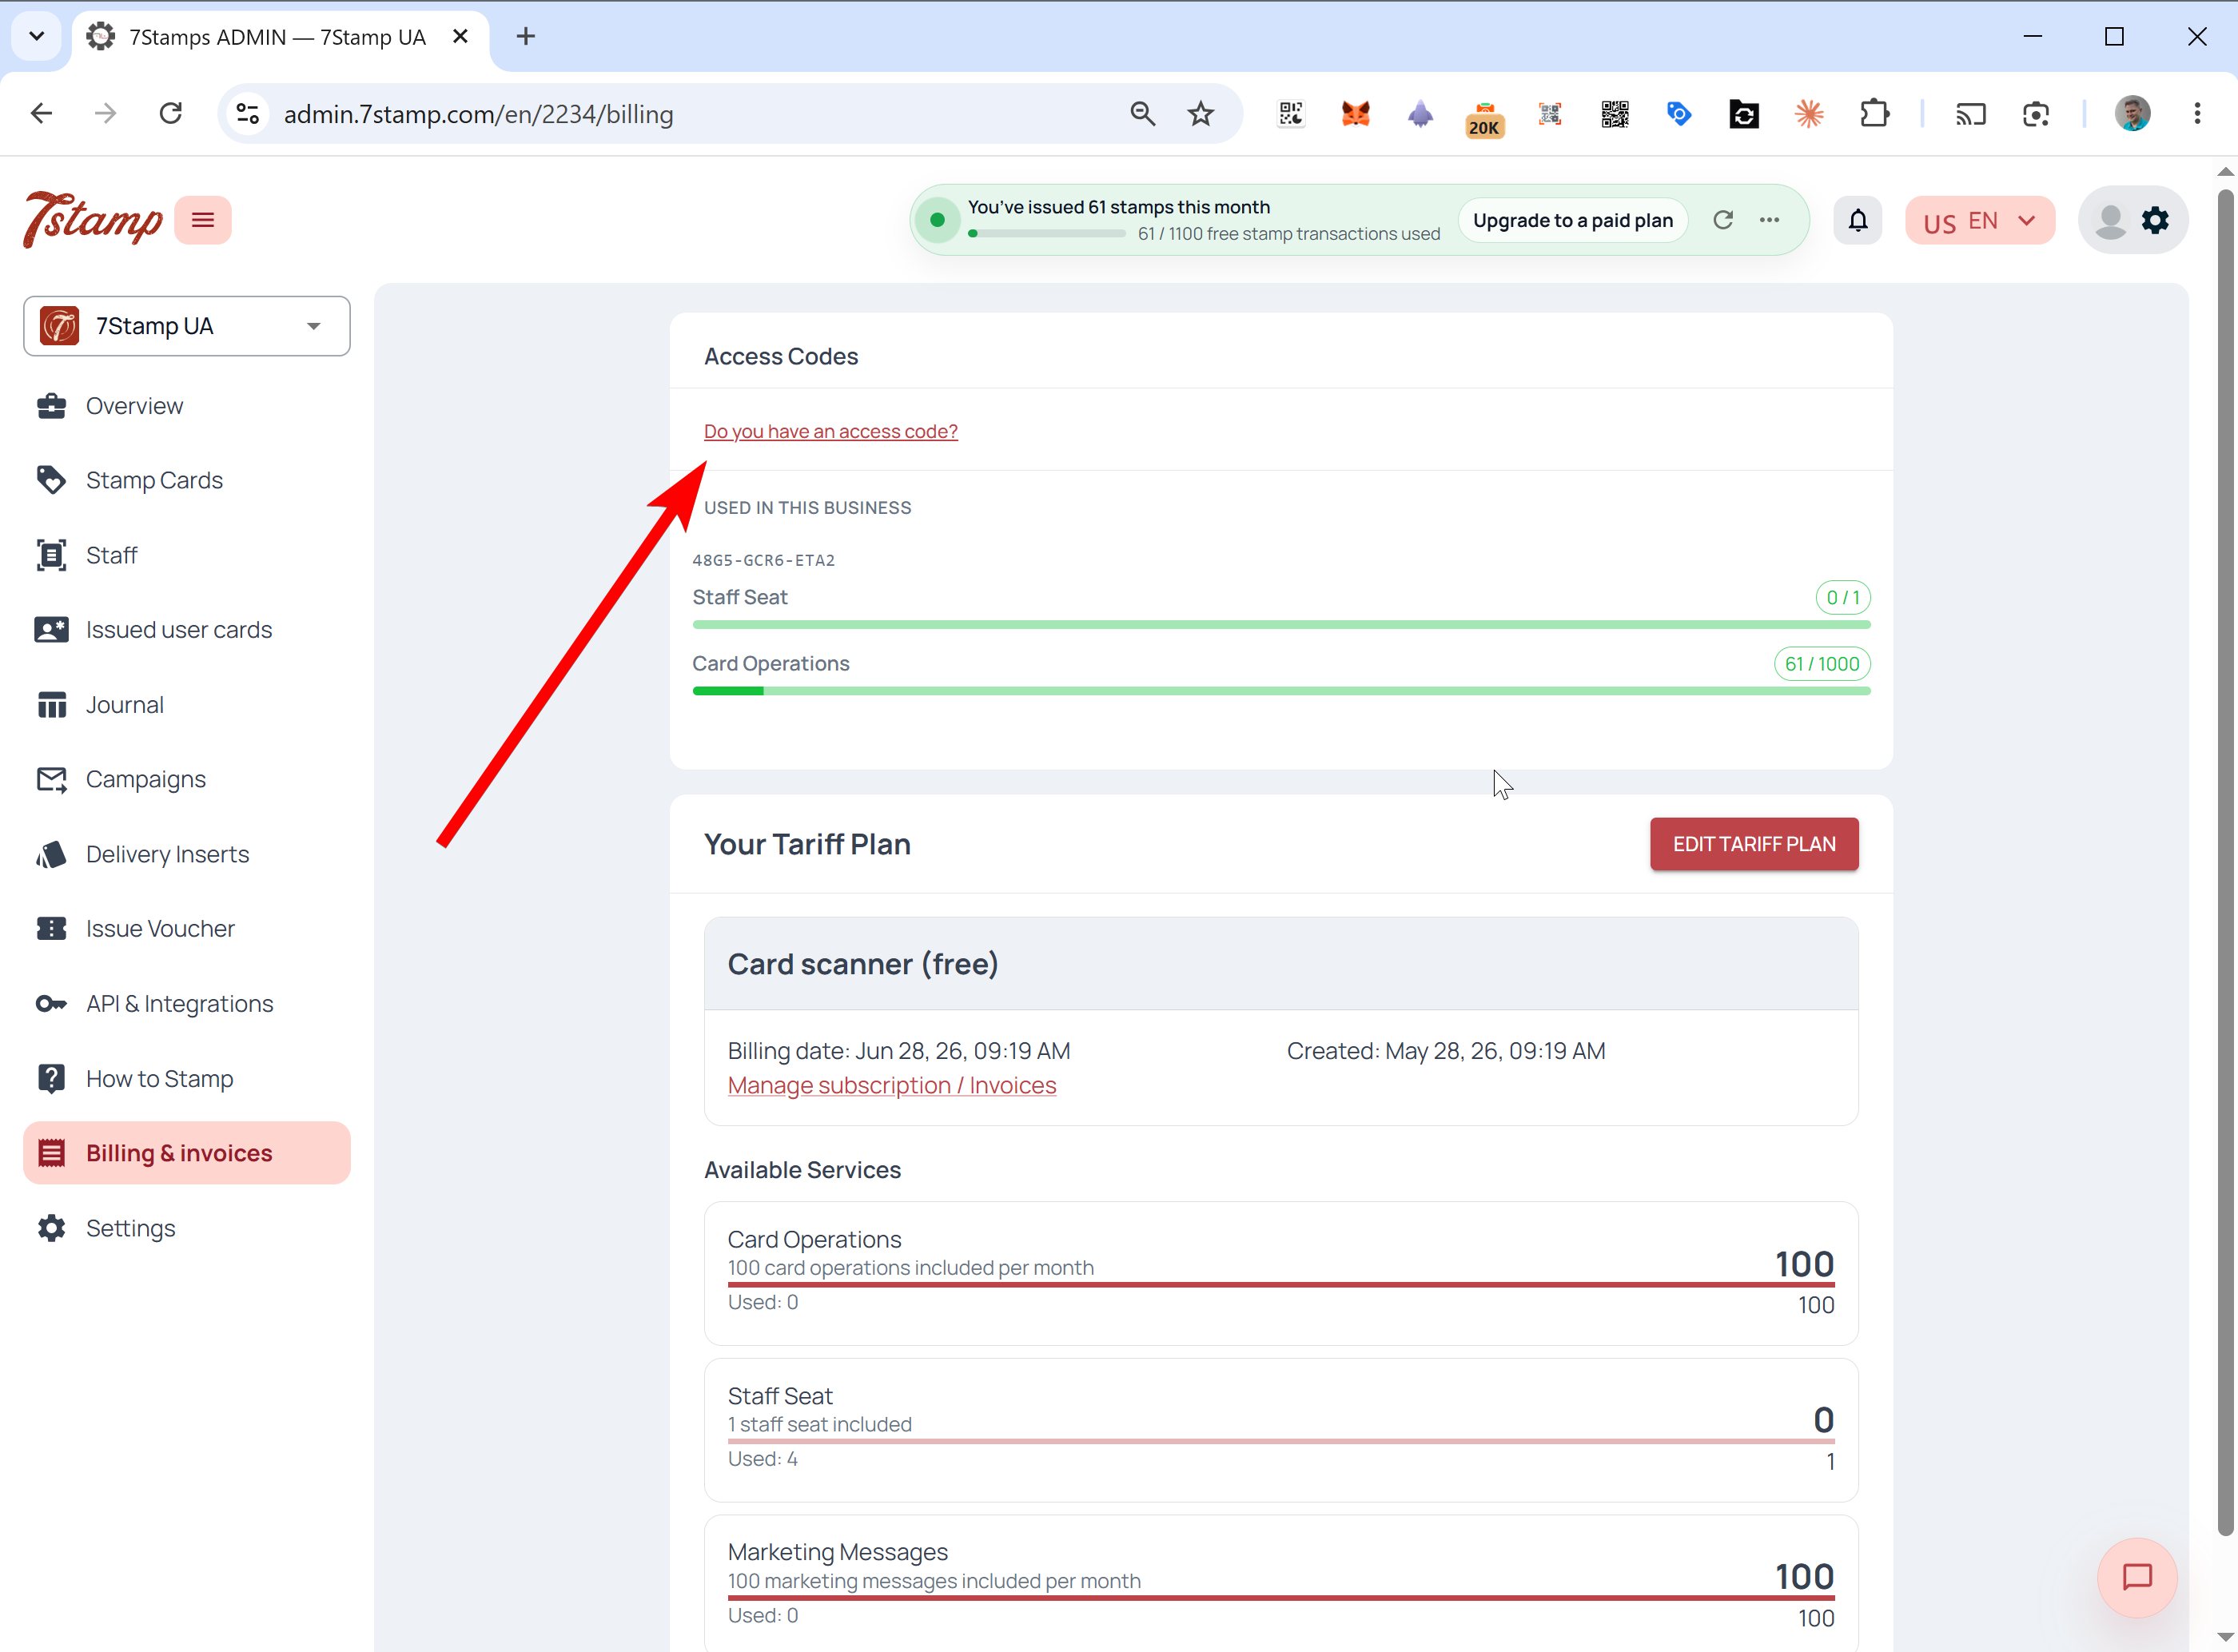Click the Delivery Inserts icon

click(51, 854)
